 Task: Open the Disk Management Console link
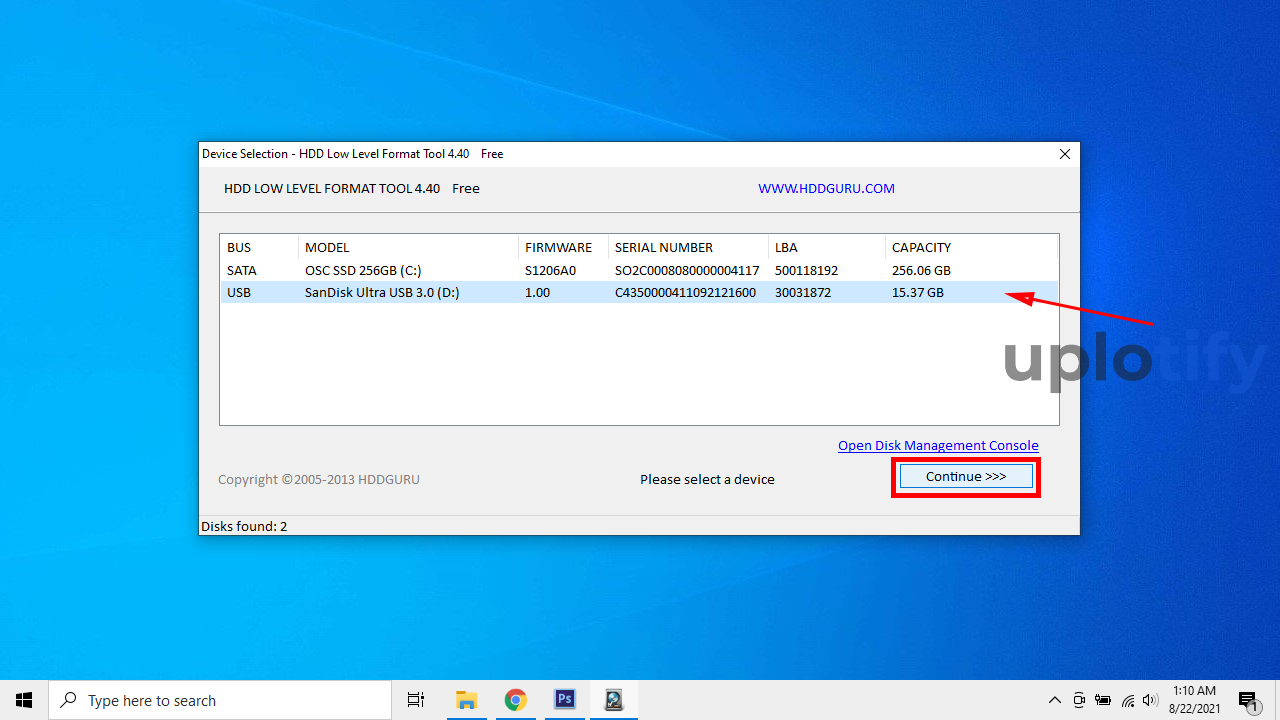click(x=938, y=445)
